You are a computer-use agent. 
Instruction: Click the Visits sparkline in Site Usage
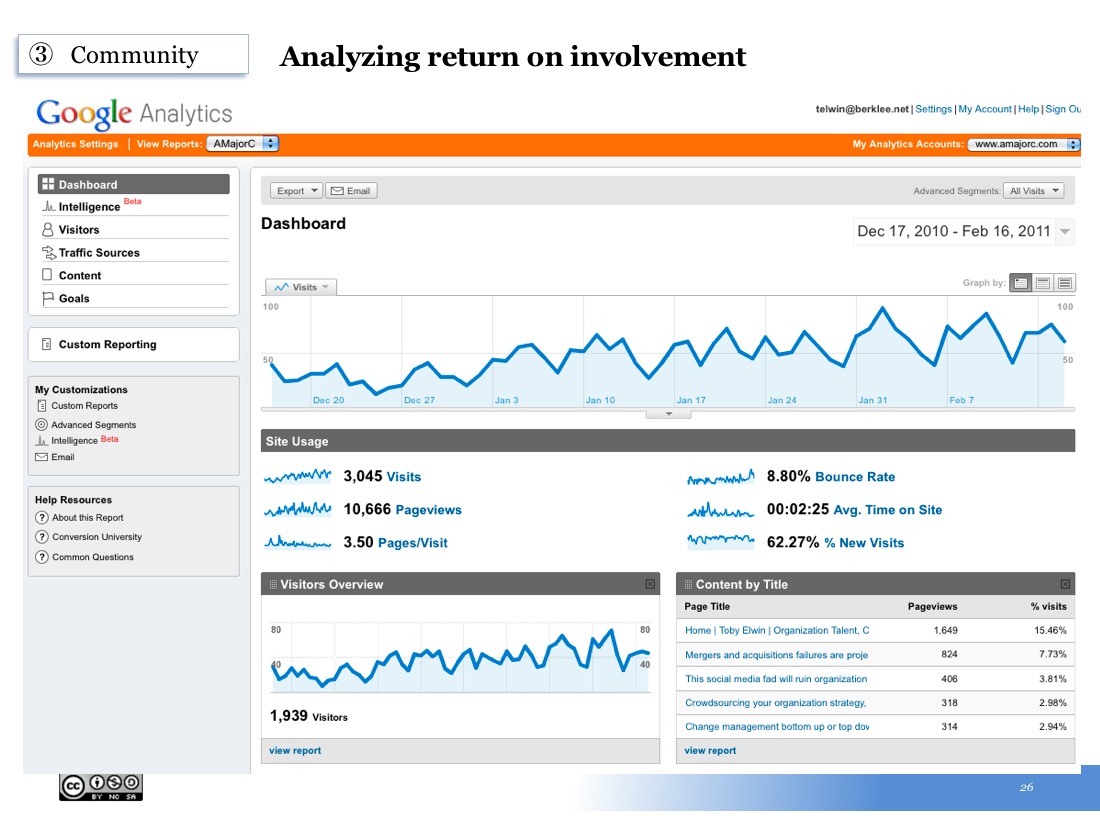click(297, 476)
